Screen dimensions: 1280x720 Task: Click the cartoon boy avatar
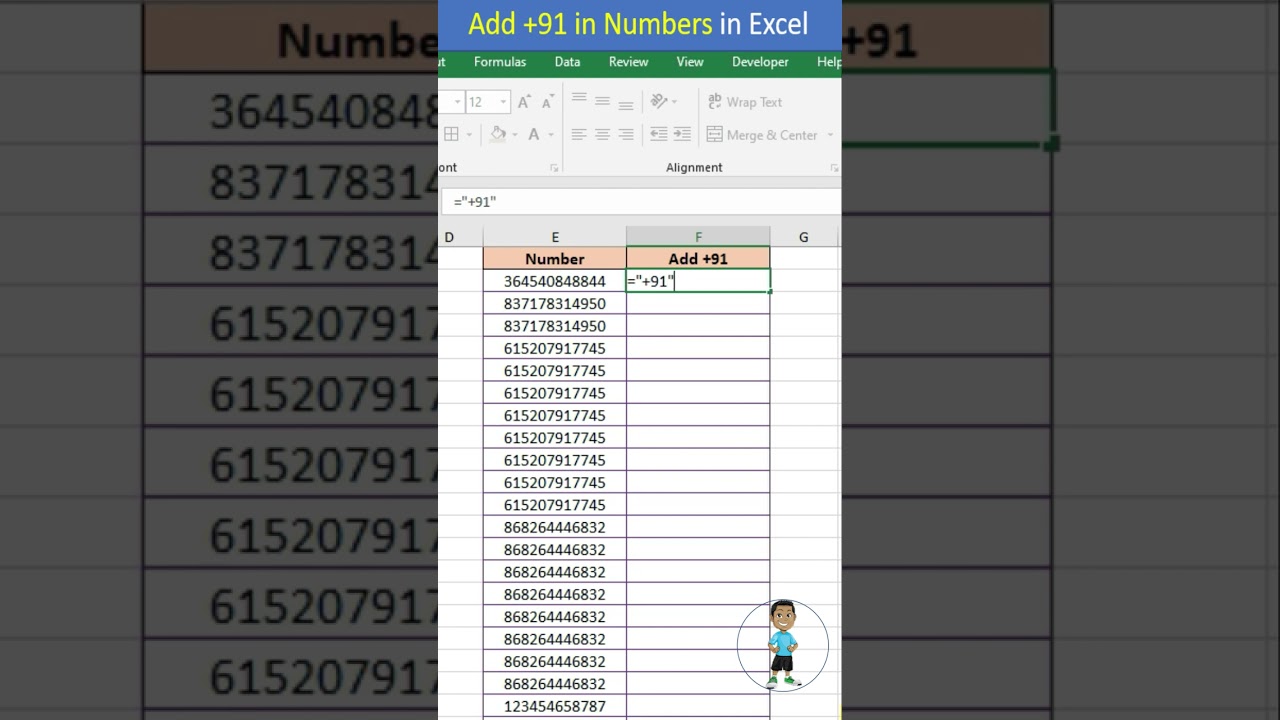783,645
